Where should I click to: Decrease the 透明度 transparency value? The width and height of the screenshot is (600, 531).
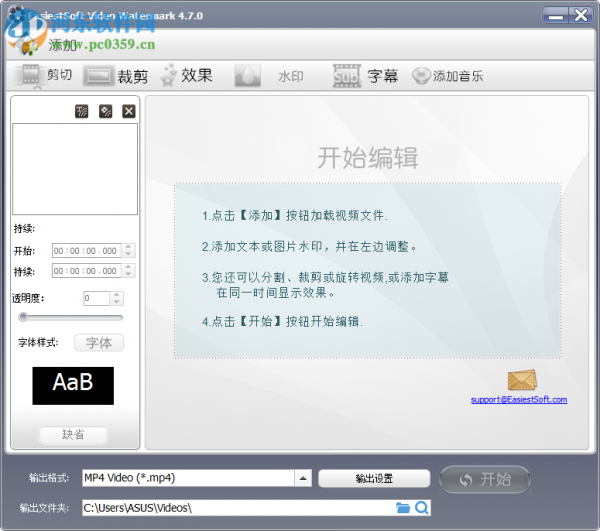(117, 302)
